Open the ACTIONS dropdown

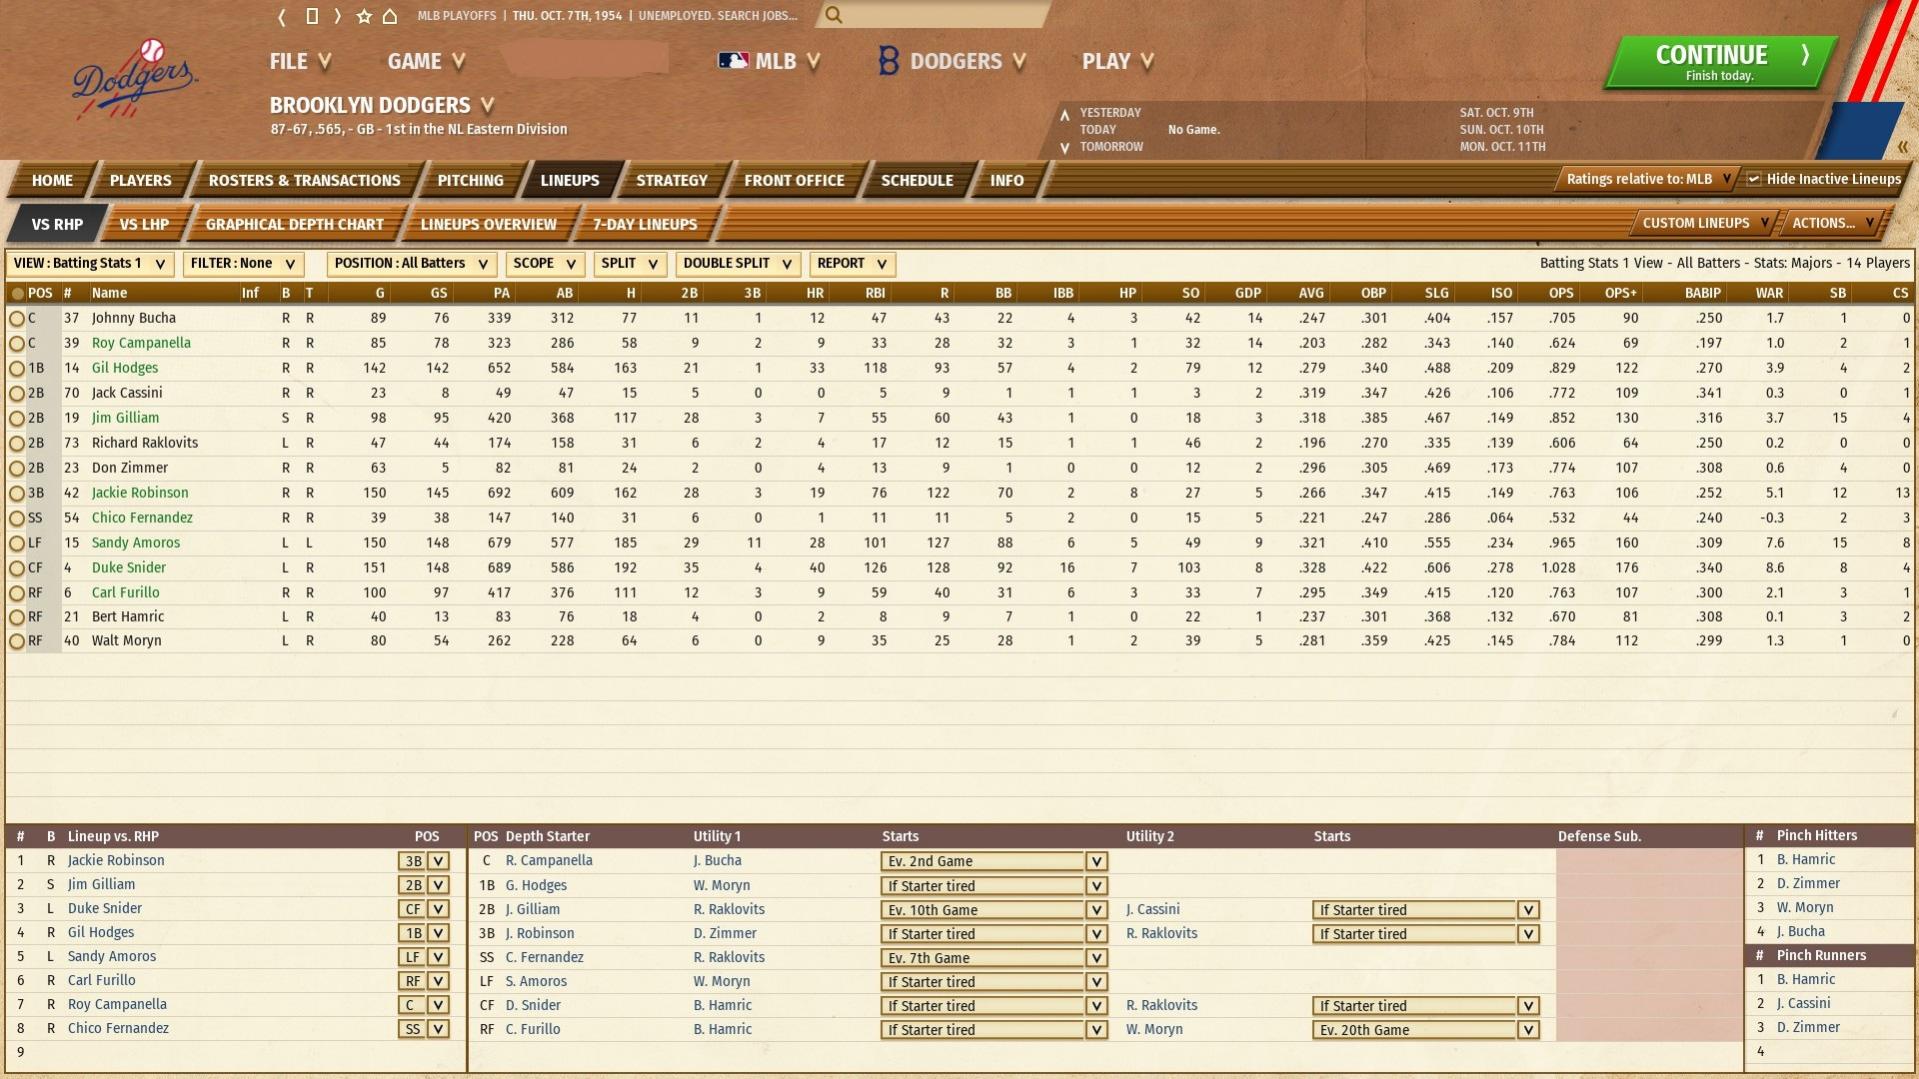pyautogui.click(x=1833, y=223)
